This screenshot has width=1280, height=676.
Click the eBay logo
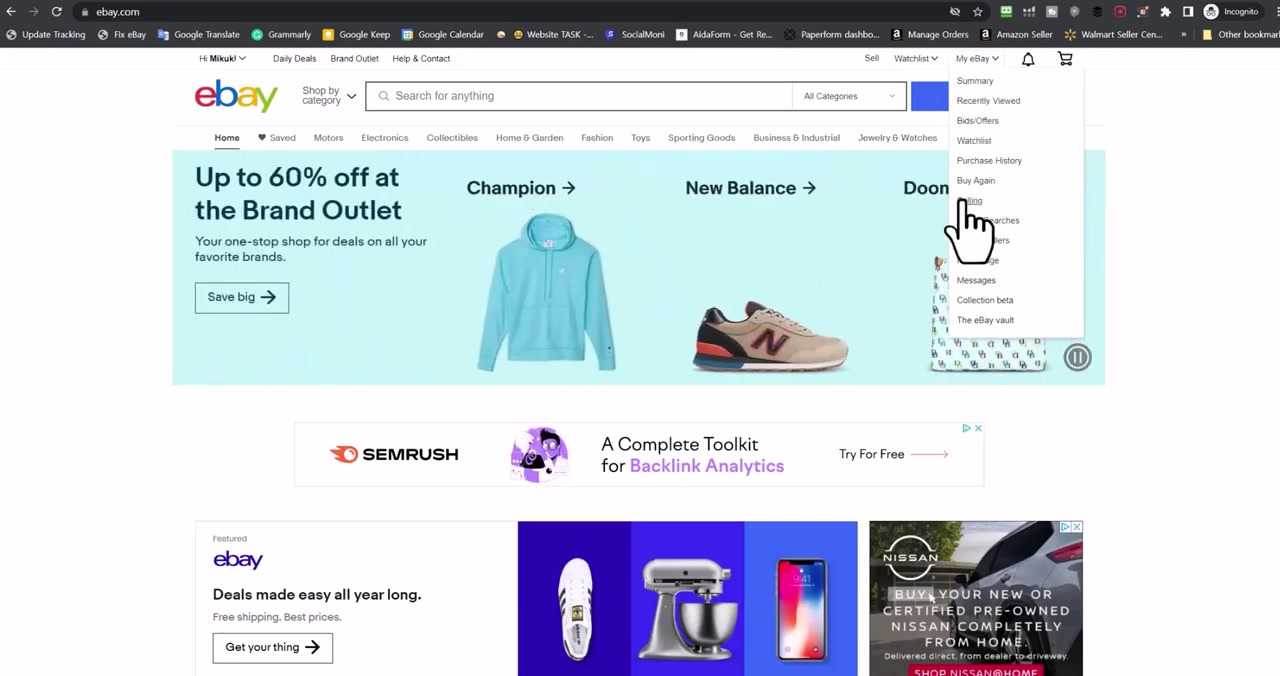tap(236, 96)
